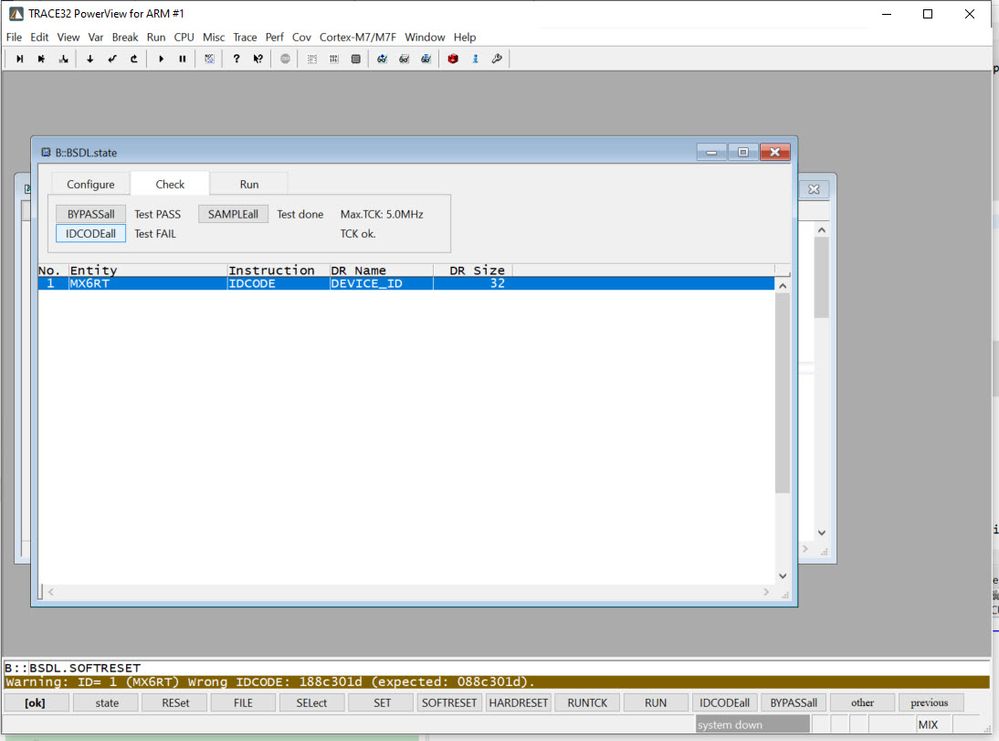Switch to the Configure tab
Viewport: 999px width, 741px height.
point(90,184)
